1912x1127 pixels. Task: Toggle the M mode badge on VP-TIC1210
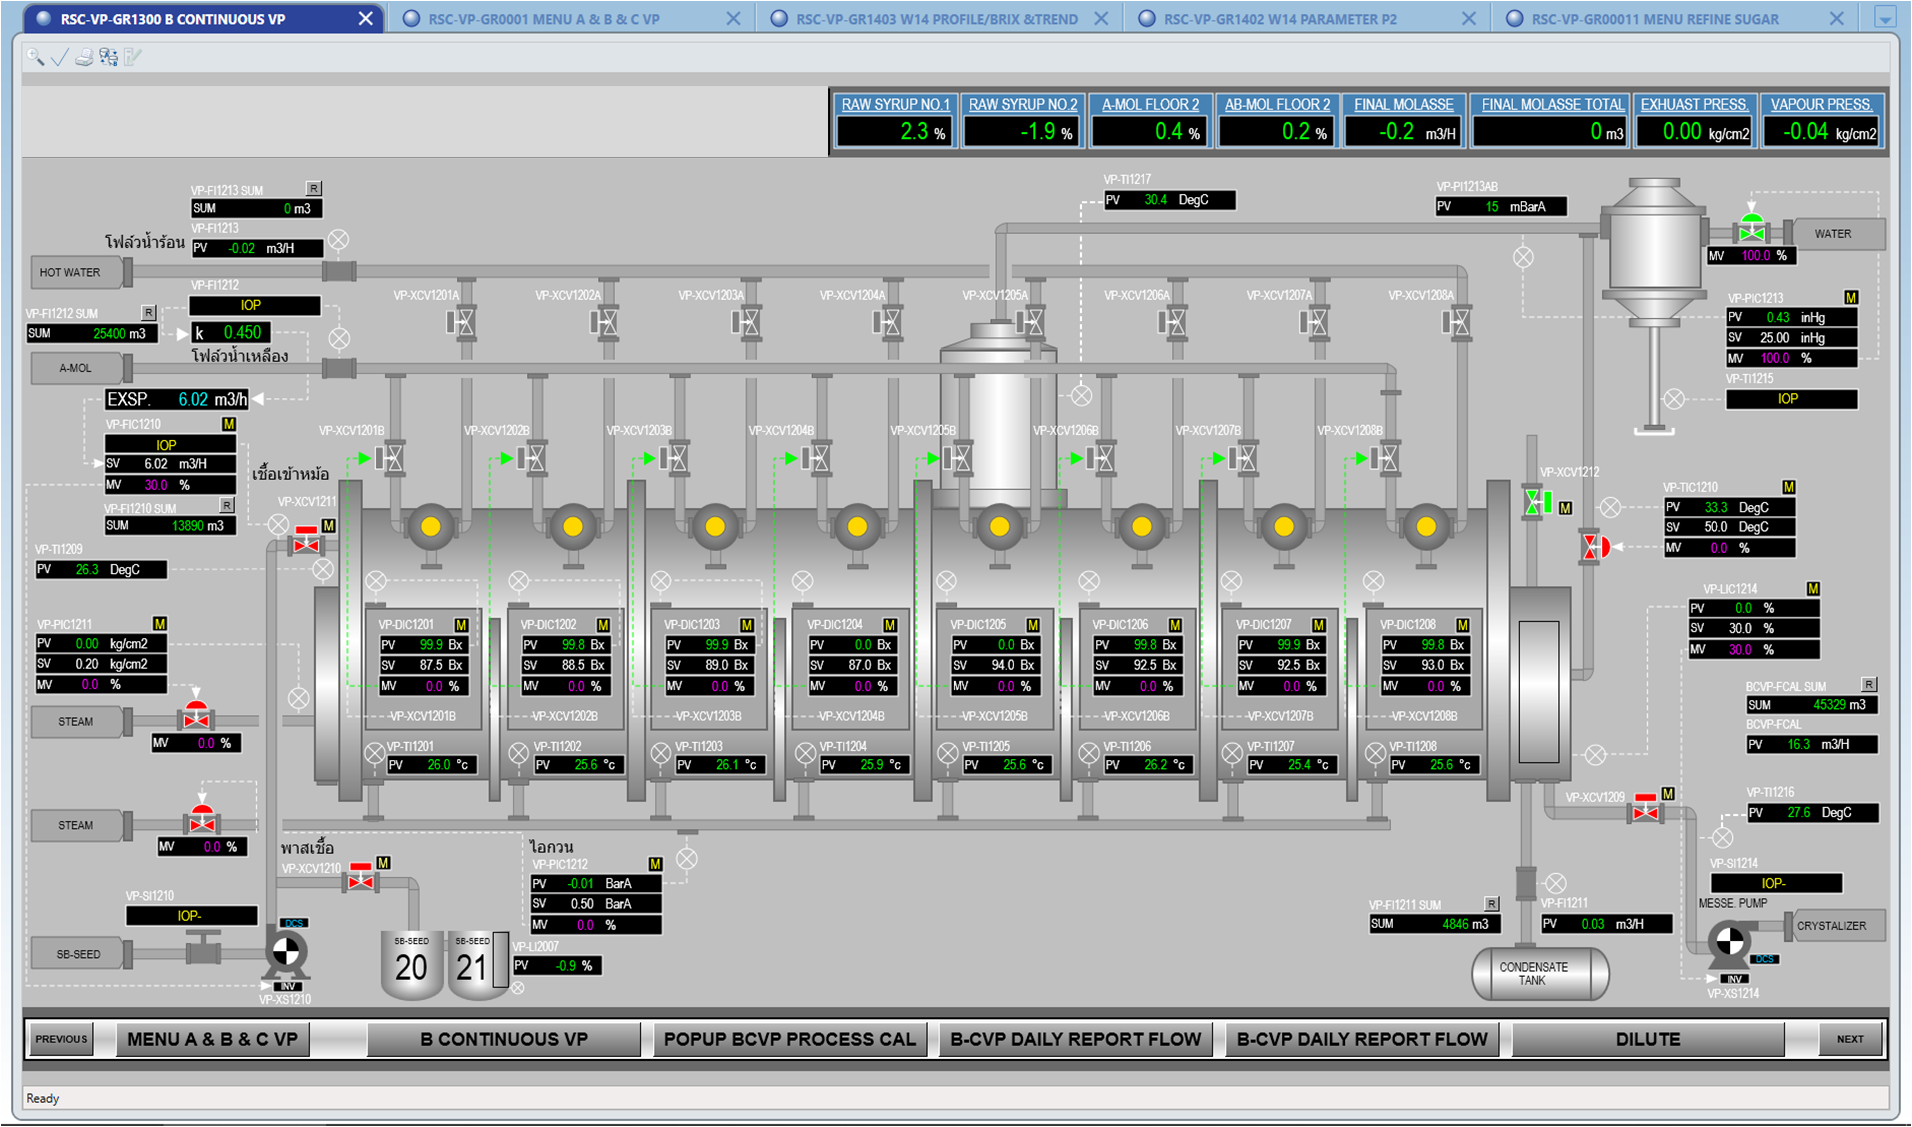(x=1788, y=487)
